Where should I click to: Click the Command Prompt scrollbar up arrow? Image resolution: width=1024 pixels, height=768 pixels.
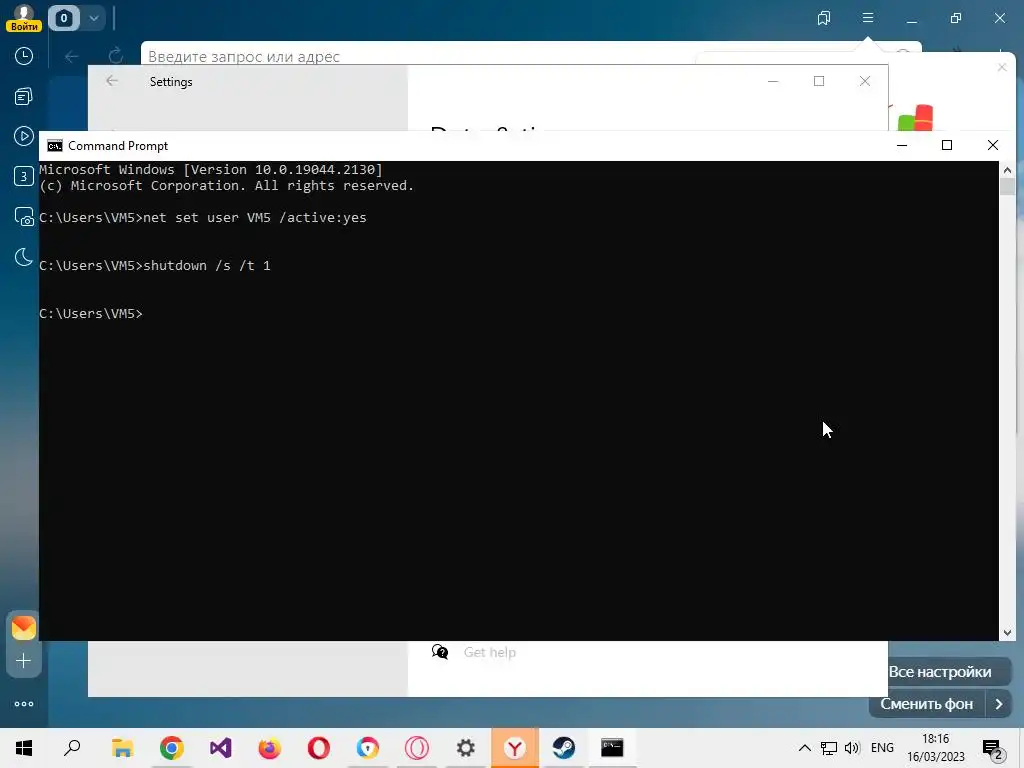(x=1007, y=170)
